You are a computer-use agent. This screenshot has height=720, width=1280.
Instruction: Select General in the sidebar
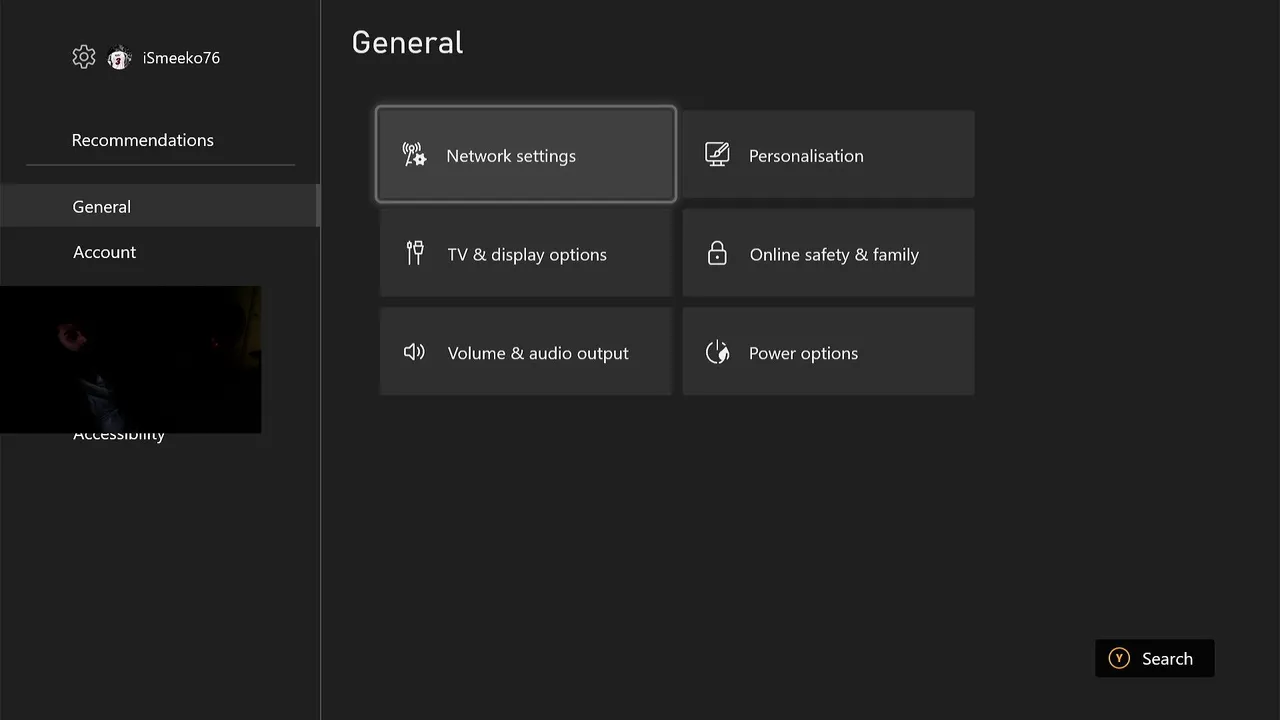tap(102, 207)
